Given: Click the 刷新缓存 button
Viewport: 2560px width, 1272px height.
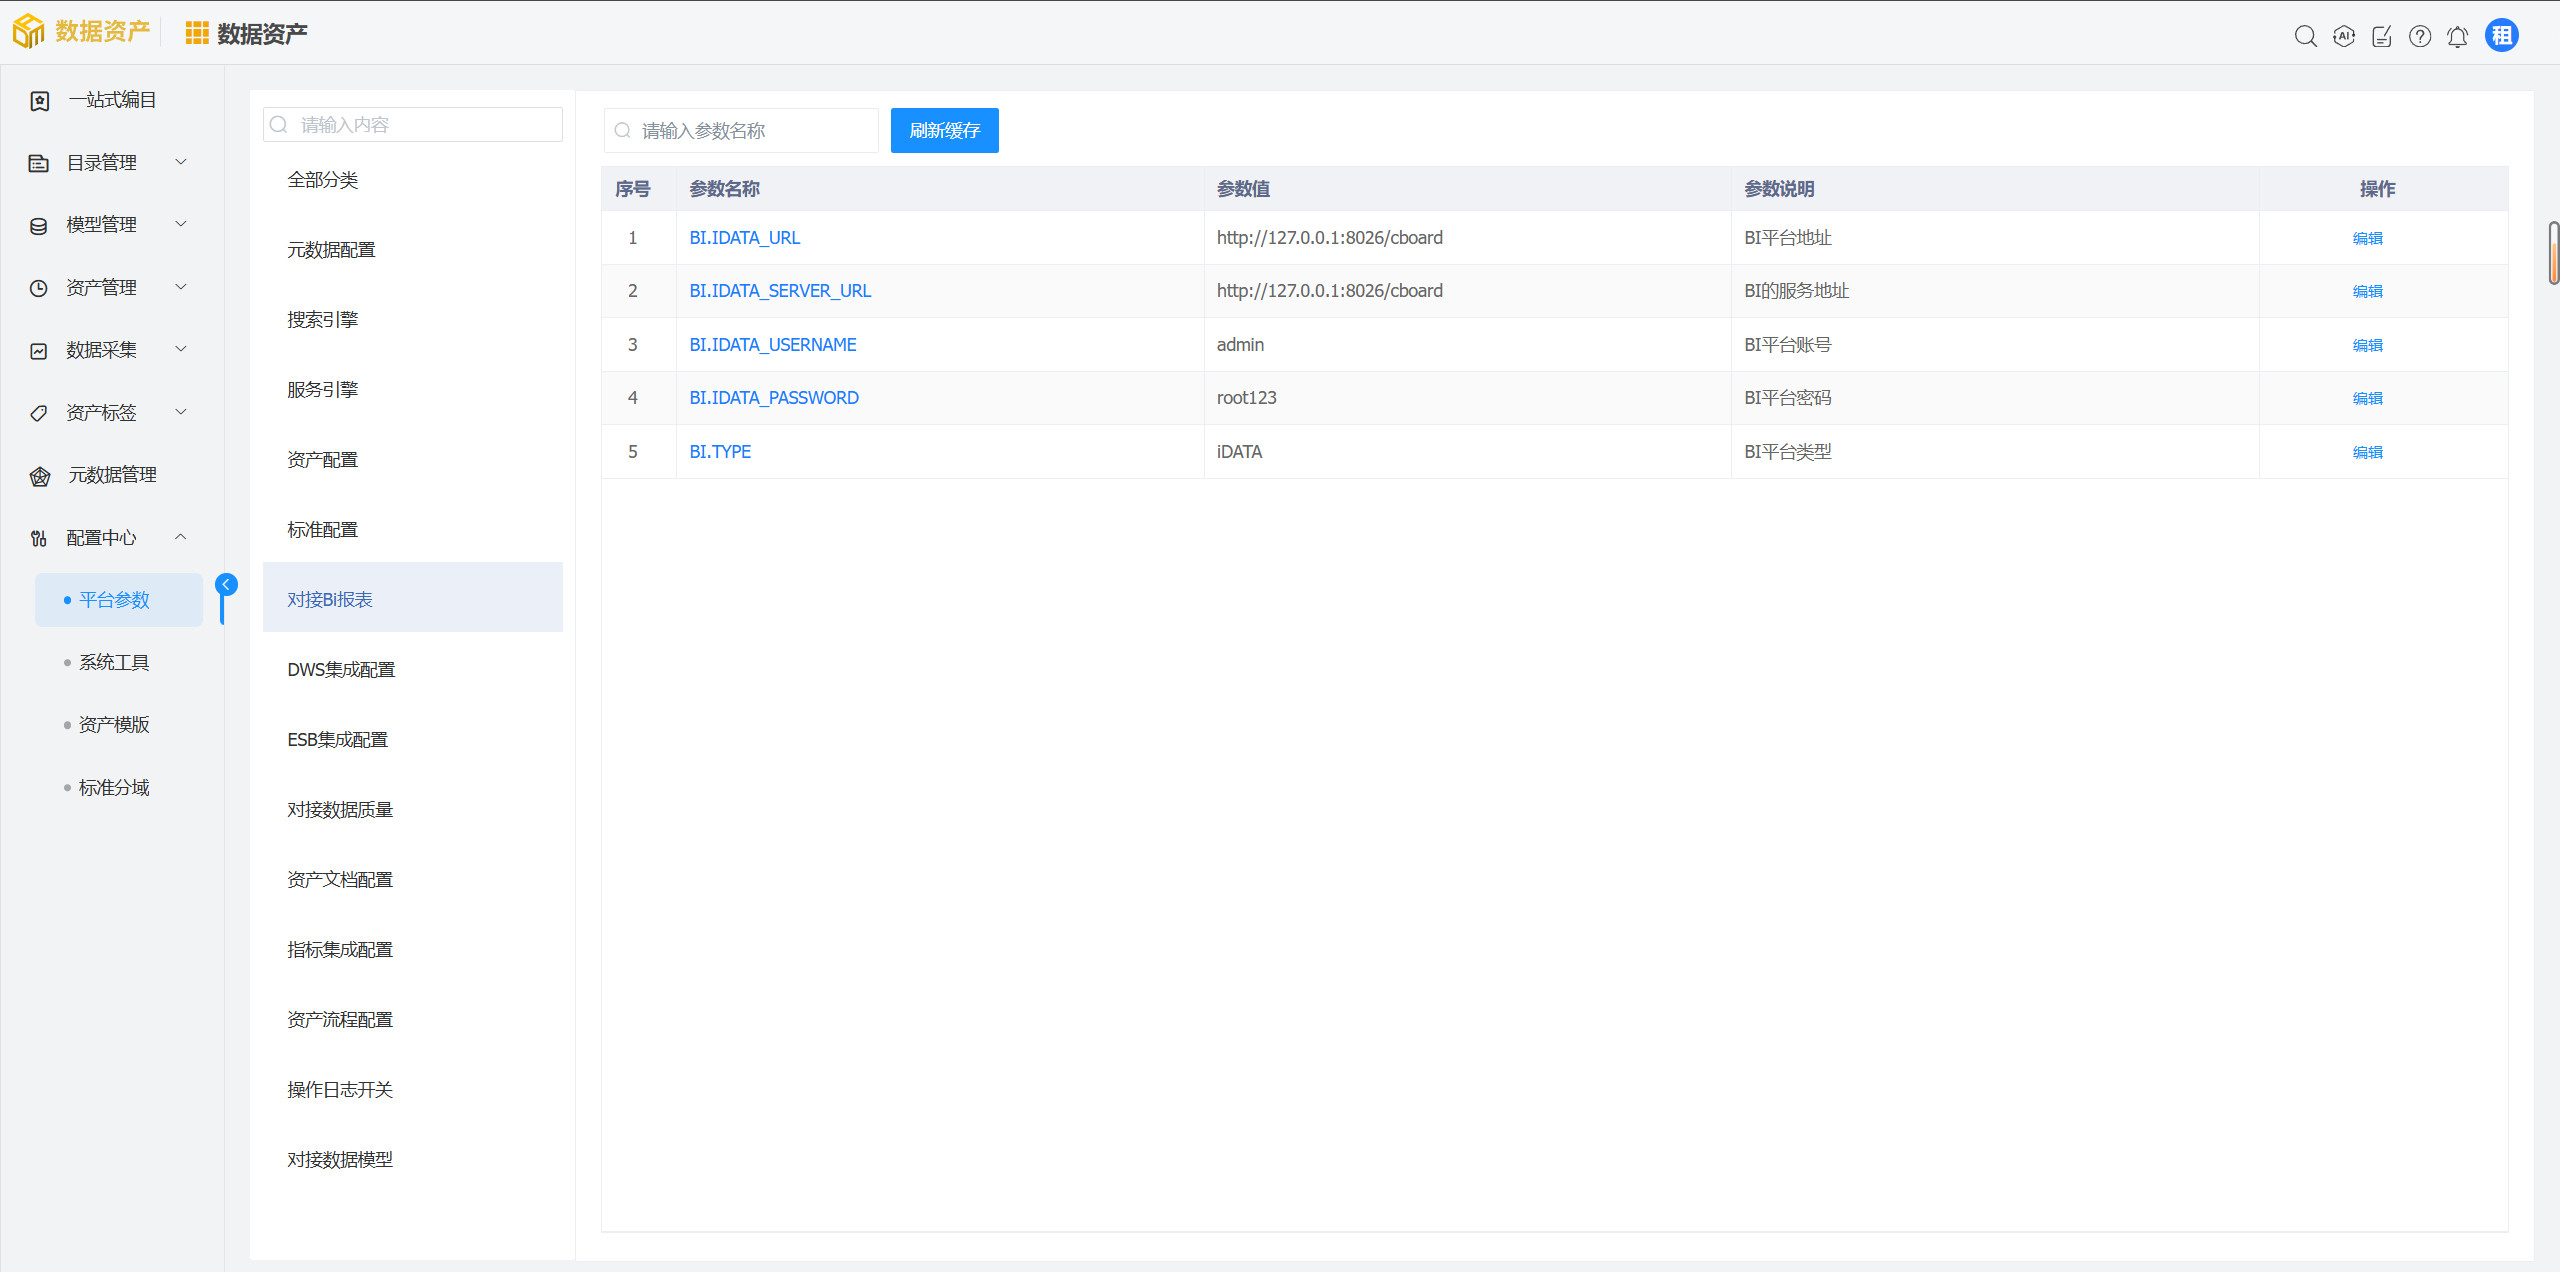Looking at the screenshot, I should tap(944, 130).
